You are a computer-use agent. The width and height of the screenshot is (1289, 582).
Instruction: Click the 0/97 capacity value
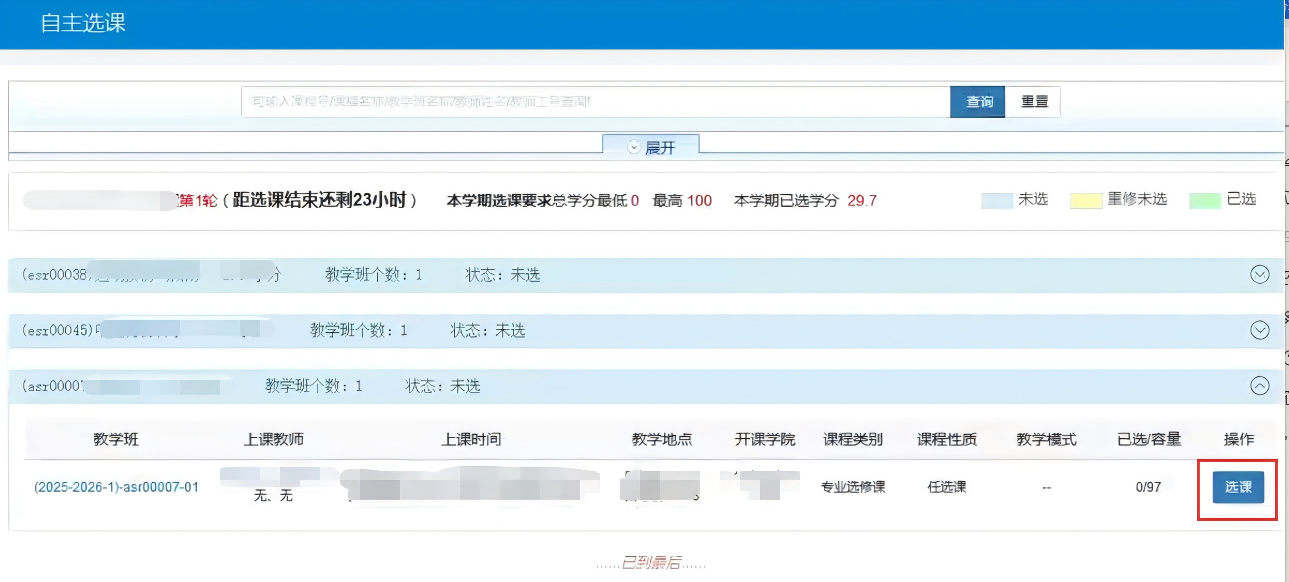pos(1149,487)
